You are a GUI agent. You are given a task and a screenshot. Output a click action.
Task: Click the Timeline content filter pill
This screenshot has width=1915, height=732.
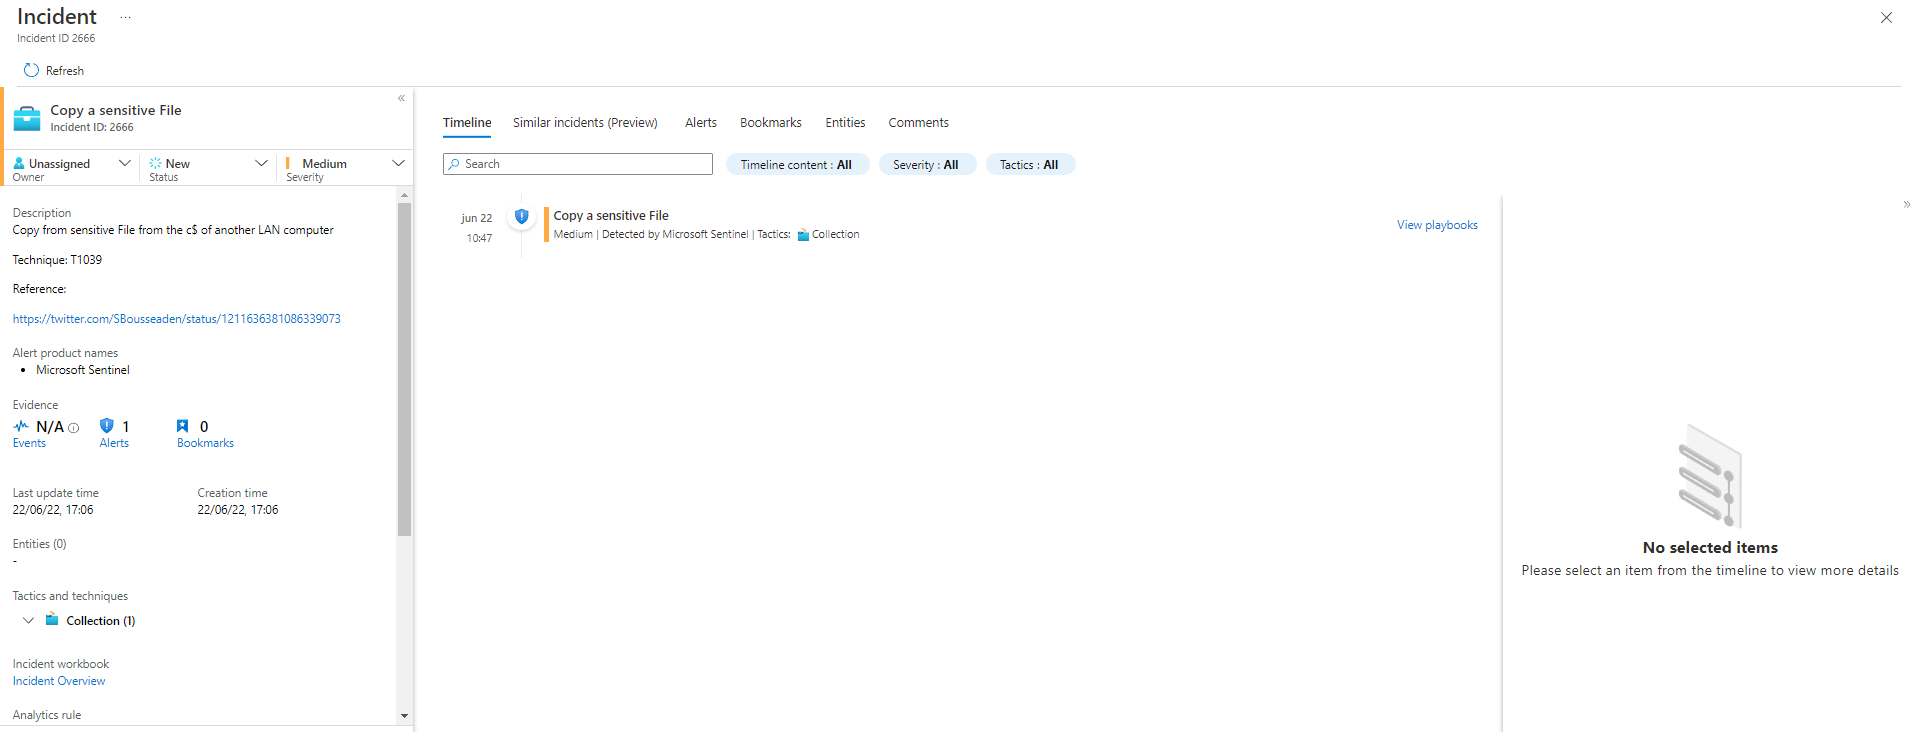point(796,165)
